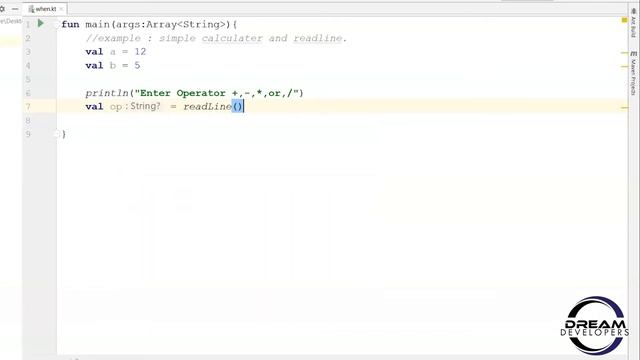640x360 pixels.
Task: Click the 'String?' type hint on line 7
Action: [x=145, y=106]
